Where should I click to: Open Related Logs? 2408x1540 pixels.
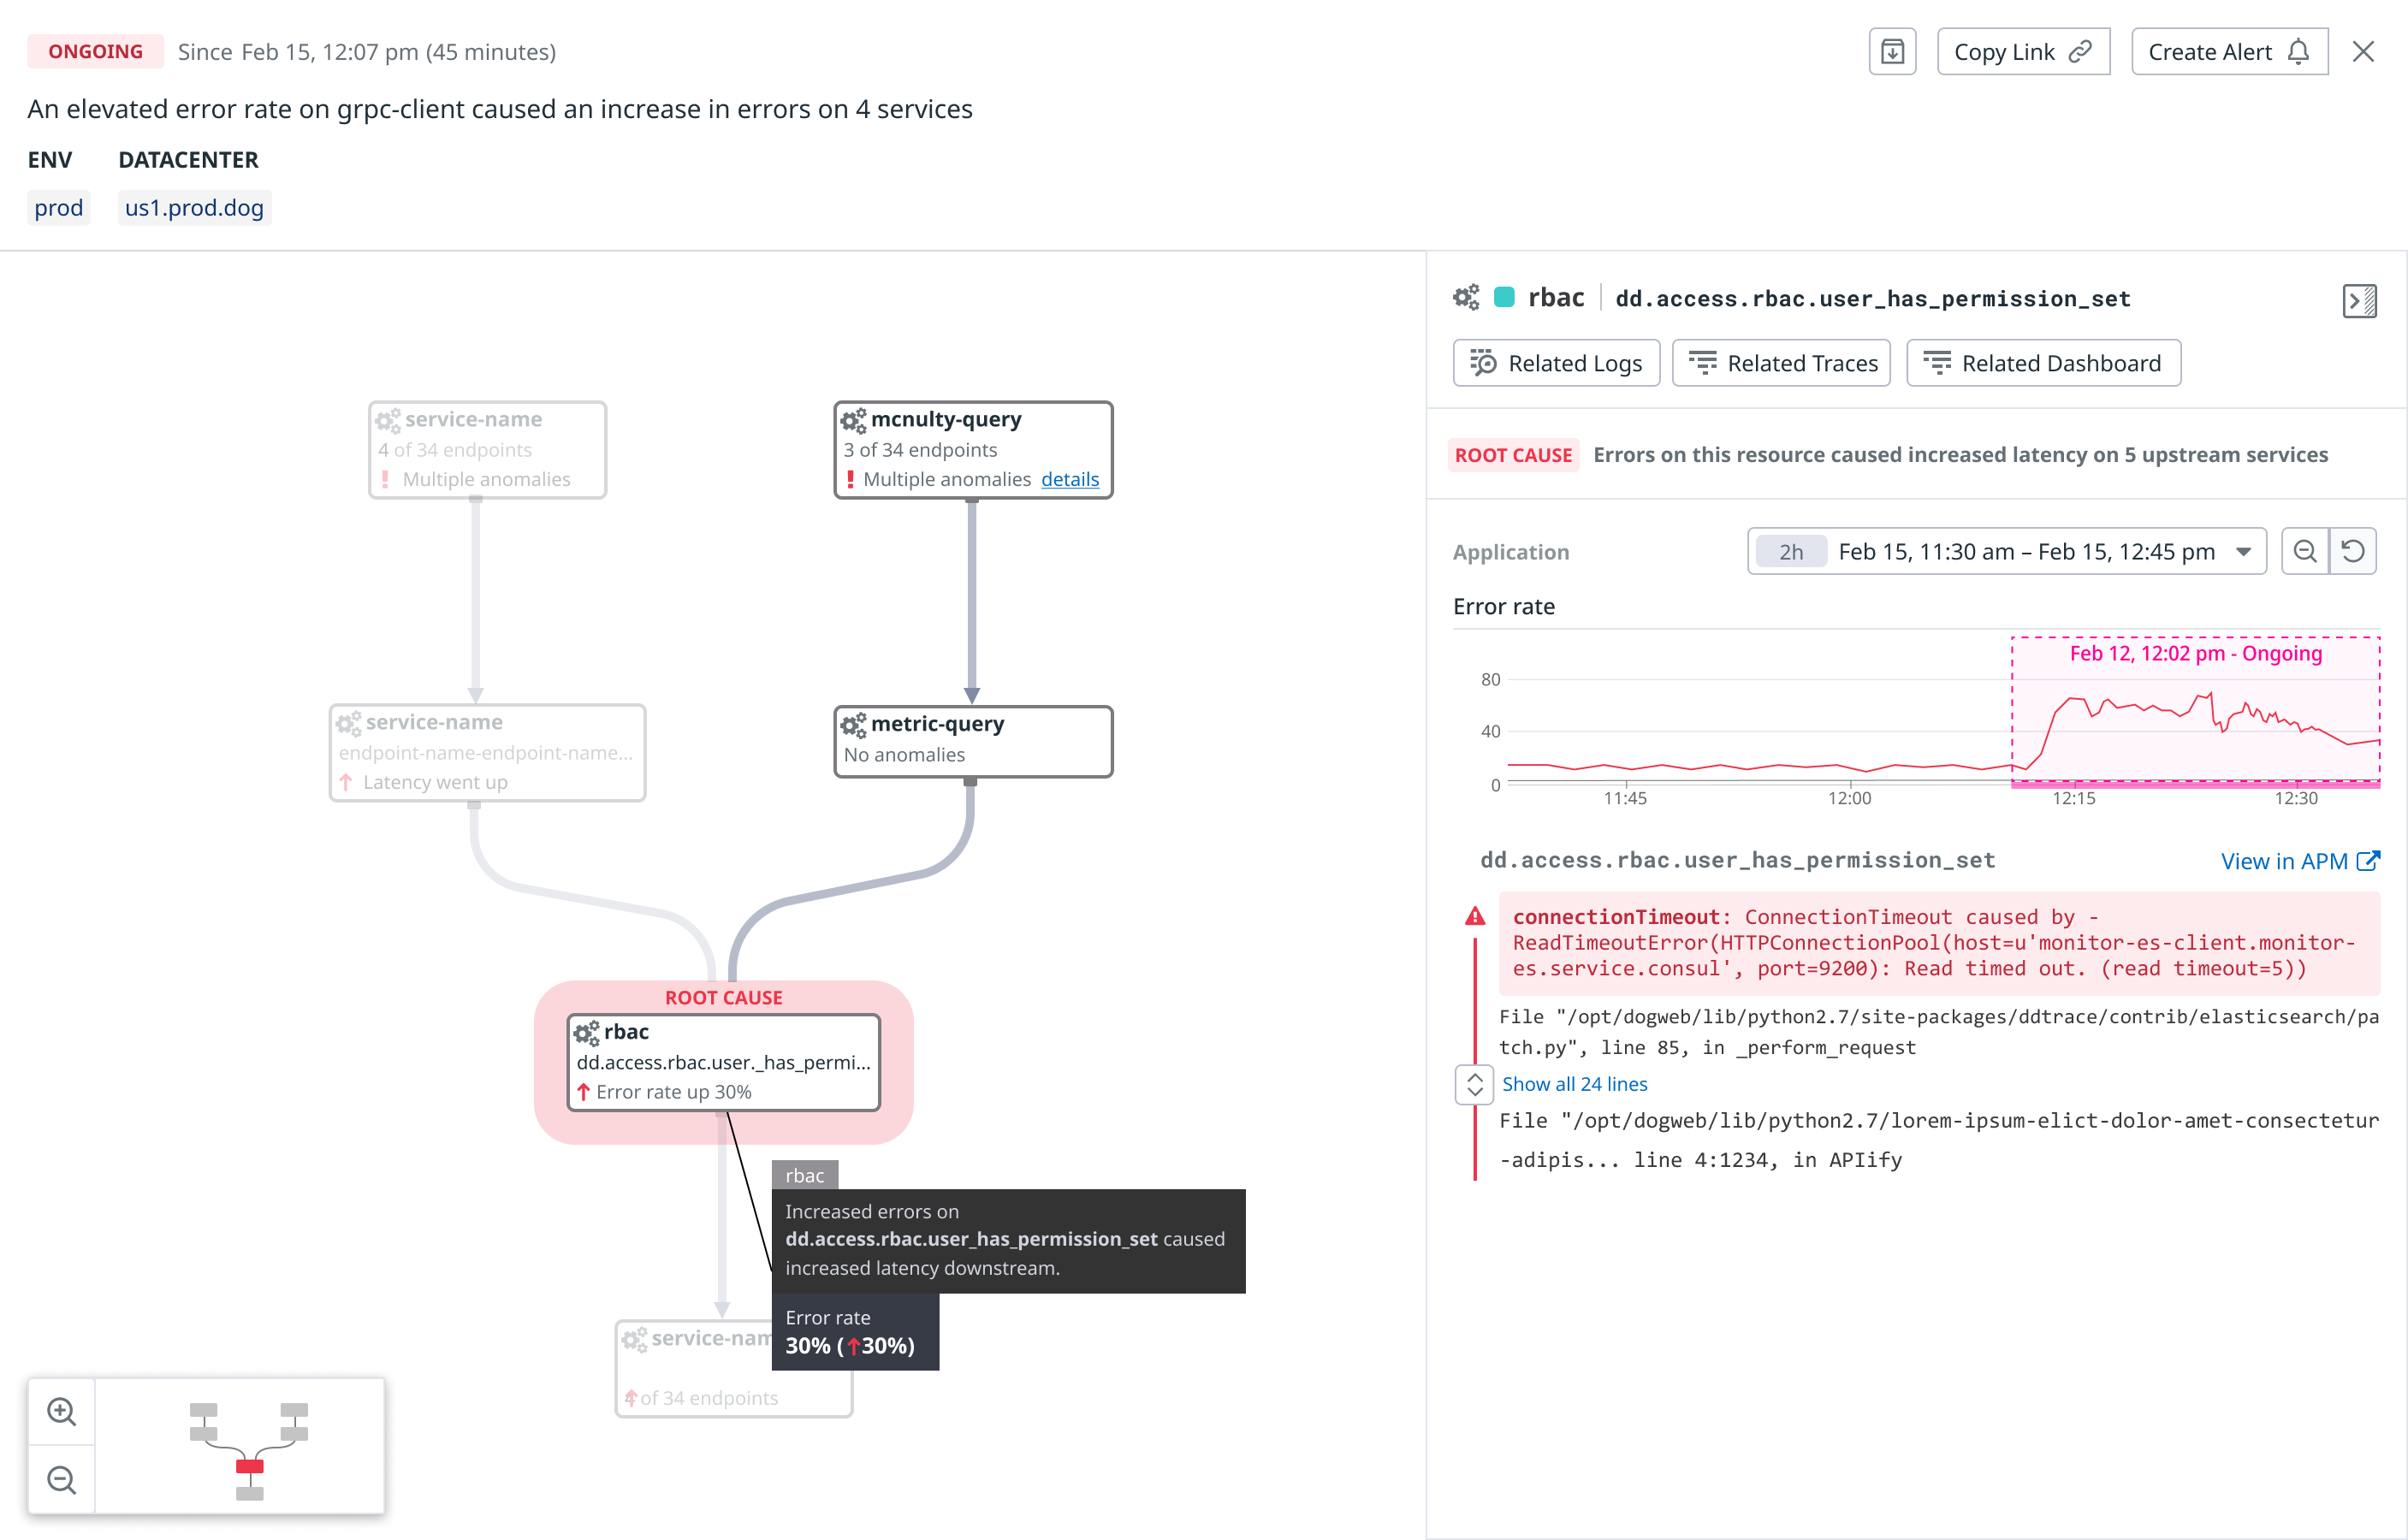click(x=1556, y=363)
